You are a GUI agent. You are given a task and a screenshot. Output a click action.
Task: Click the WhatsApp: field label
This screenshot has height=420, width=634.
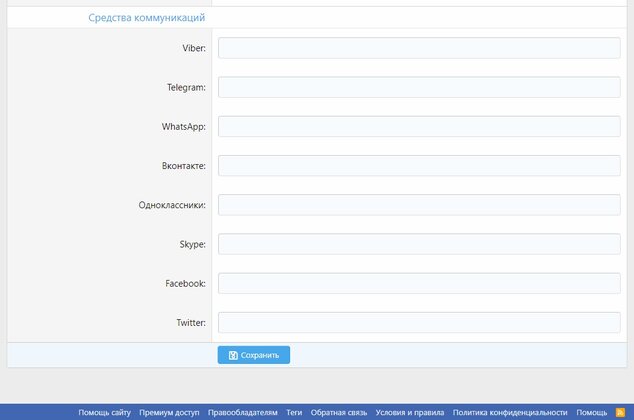tap(184, 126)
